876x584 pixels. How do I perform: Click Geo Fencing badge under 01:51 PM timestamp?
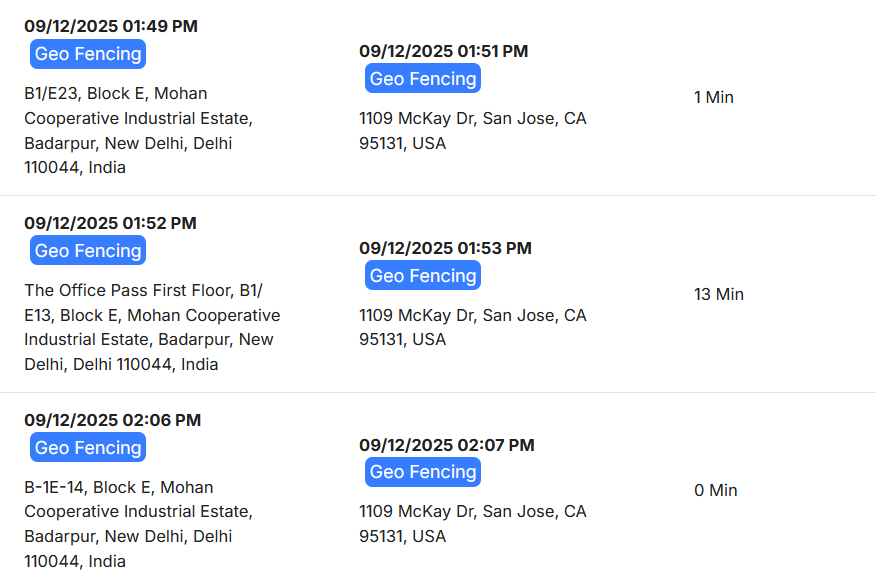422,79
